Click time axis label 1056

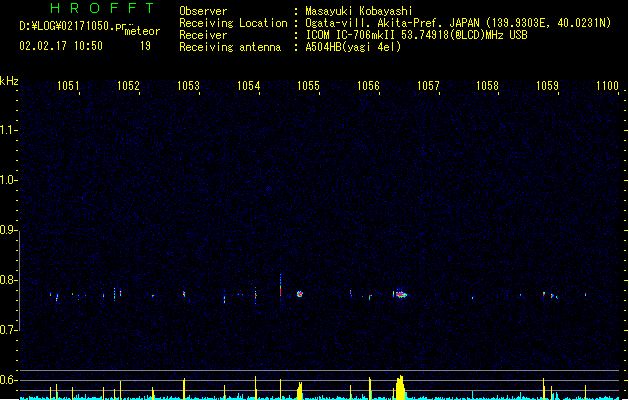[368, 85]
